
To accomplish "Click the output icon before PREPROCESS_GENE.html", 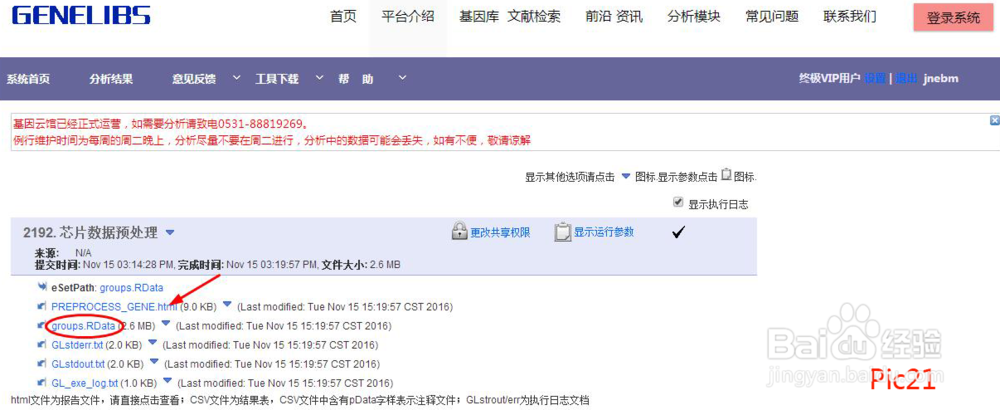I will 43,307.
